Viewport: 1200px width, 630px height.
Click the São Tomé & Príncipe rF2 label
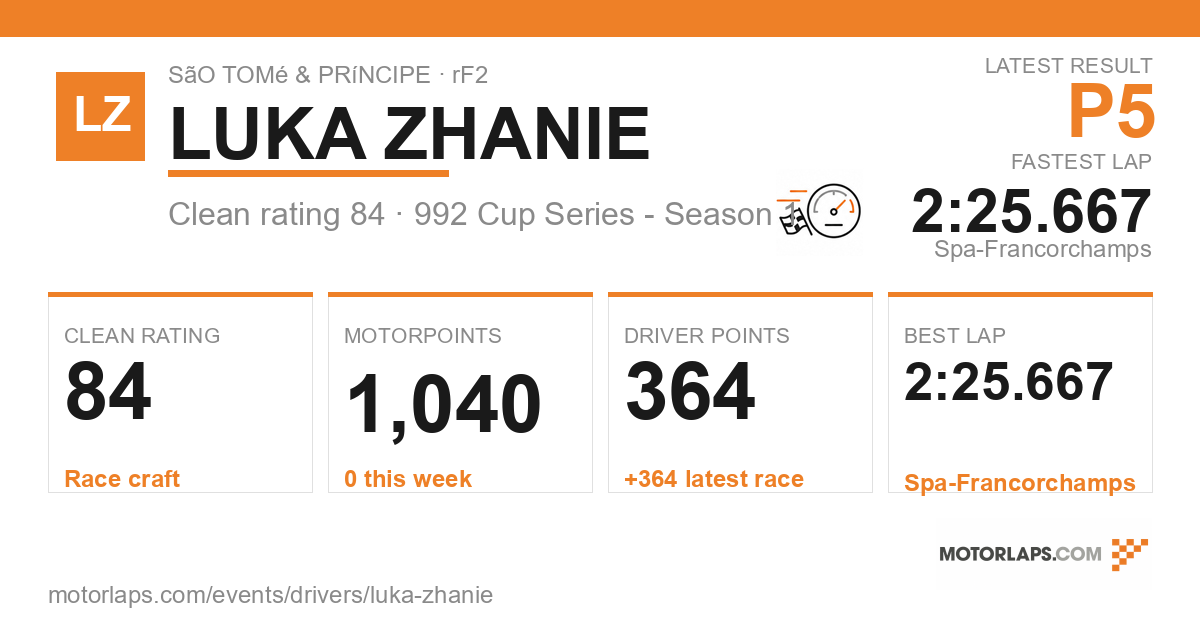point(328,75)
